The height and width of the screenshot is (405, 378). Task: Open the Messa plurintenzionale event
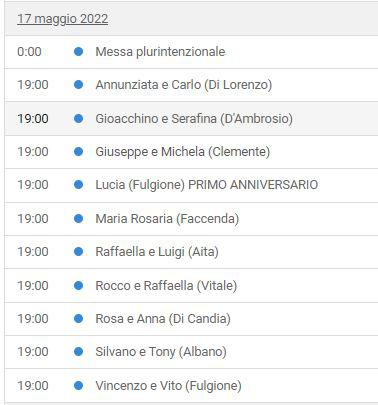point(160,52)
